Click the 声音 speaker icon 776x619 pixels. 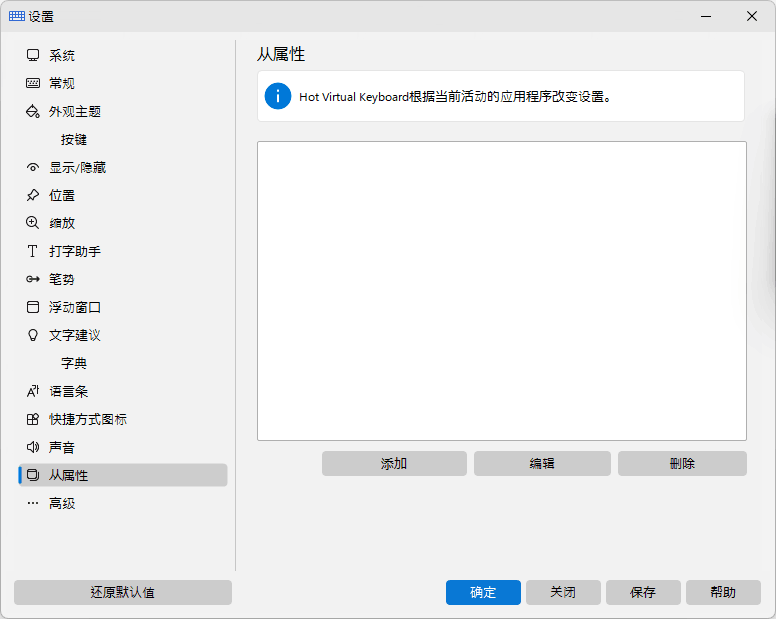[x=33, y=447]
